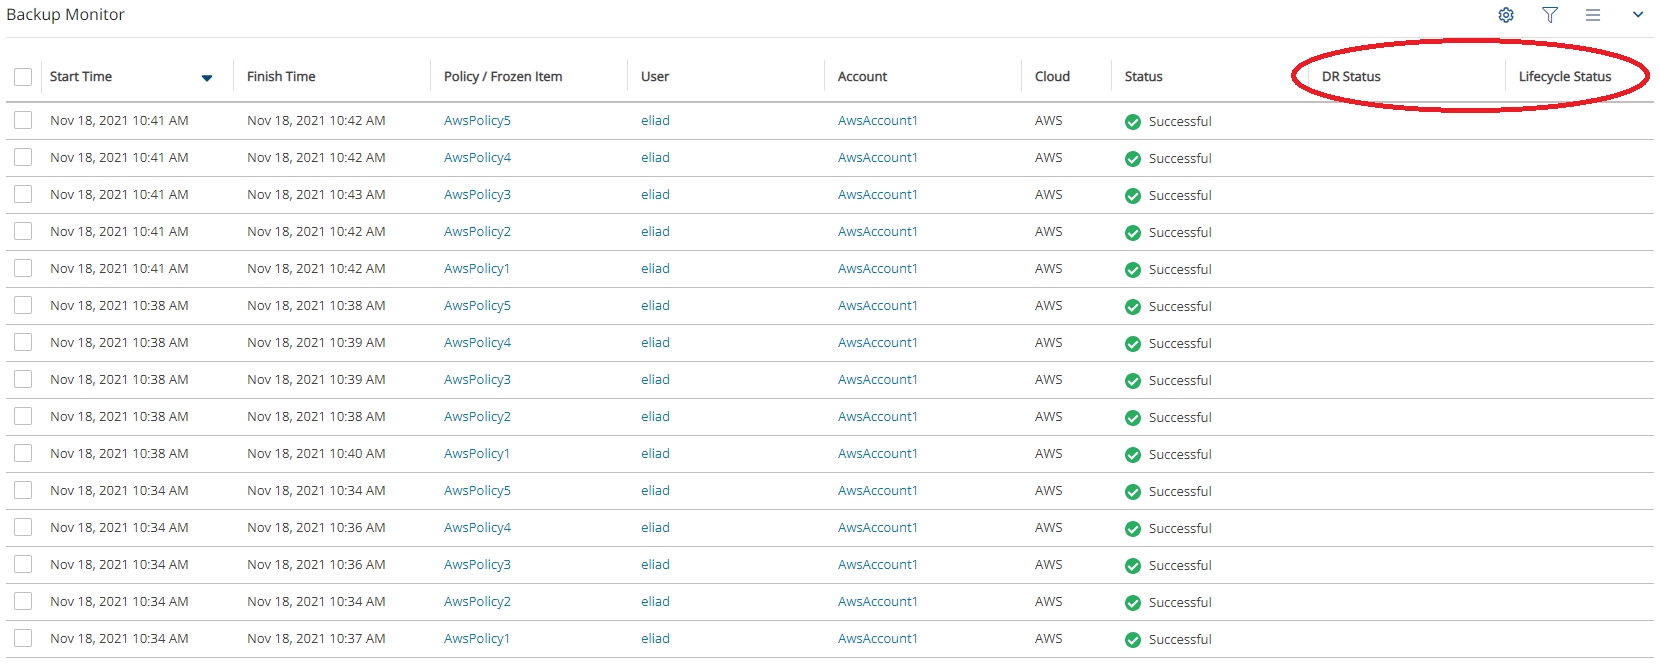Viewport: 1660px width, 667px height.
Task: Open user eliad link in first row
Action: coord(655,121)
